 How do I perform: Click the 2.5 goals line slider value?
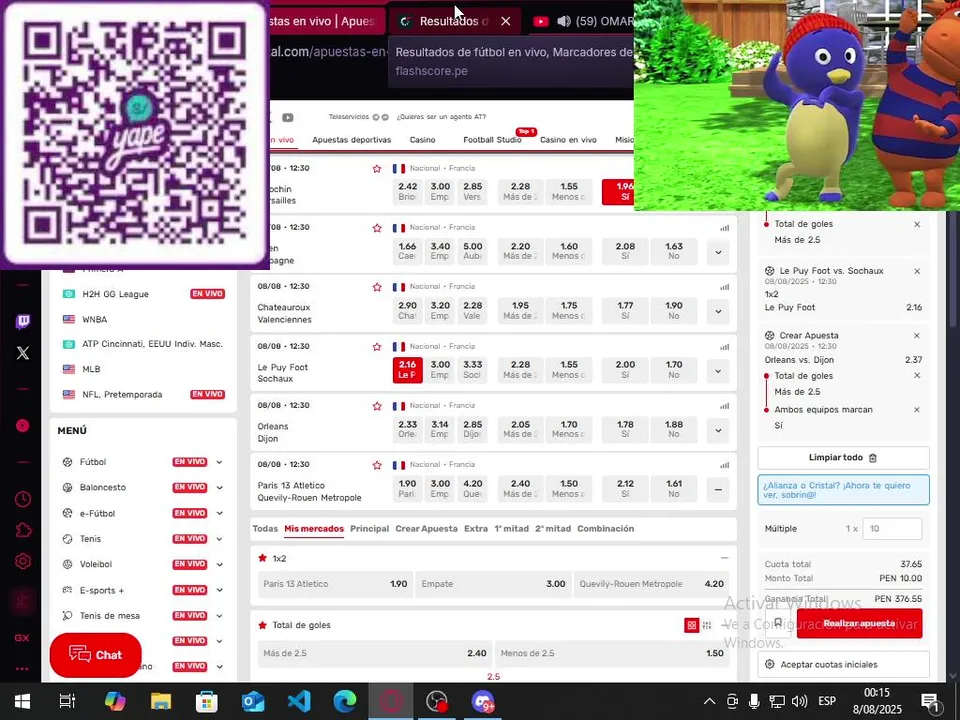pyautogui.click(x=493, y=677)
